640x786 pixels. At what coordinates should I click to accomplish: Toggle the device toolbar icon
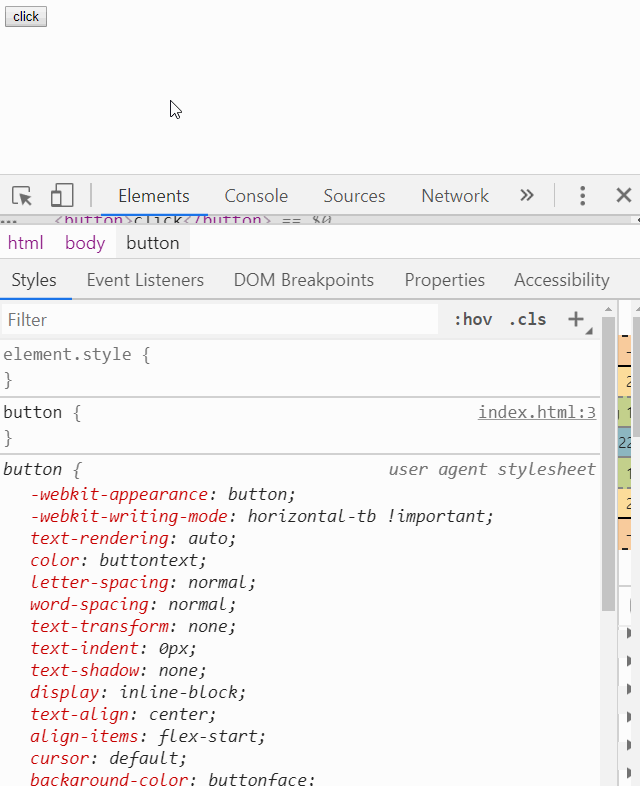(62, 195)
